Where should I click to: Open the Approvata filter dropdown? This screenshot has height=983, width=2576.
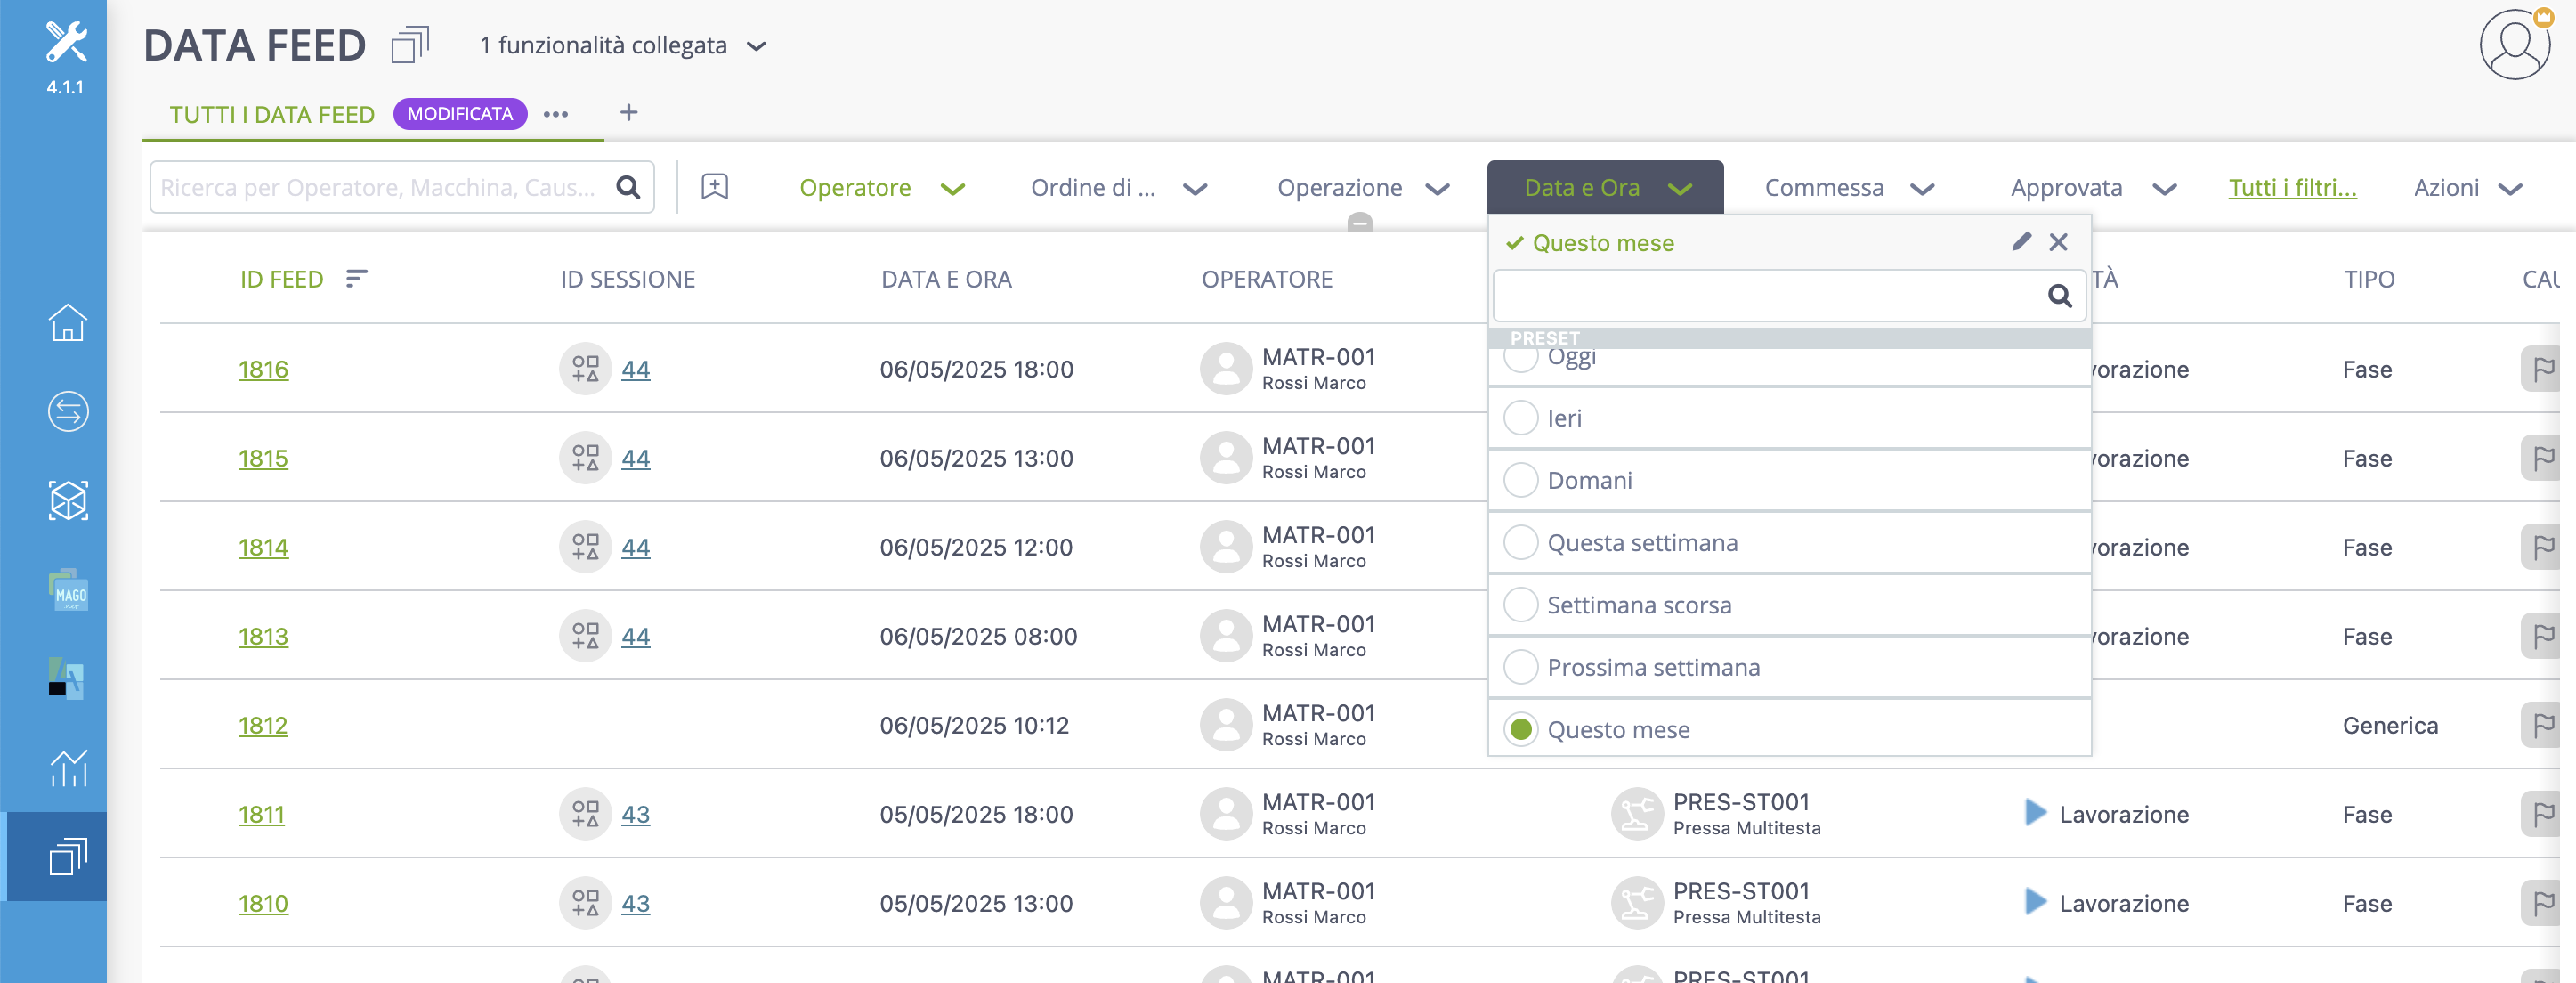click(2093, 188)
